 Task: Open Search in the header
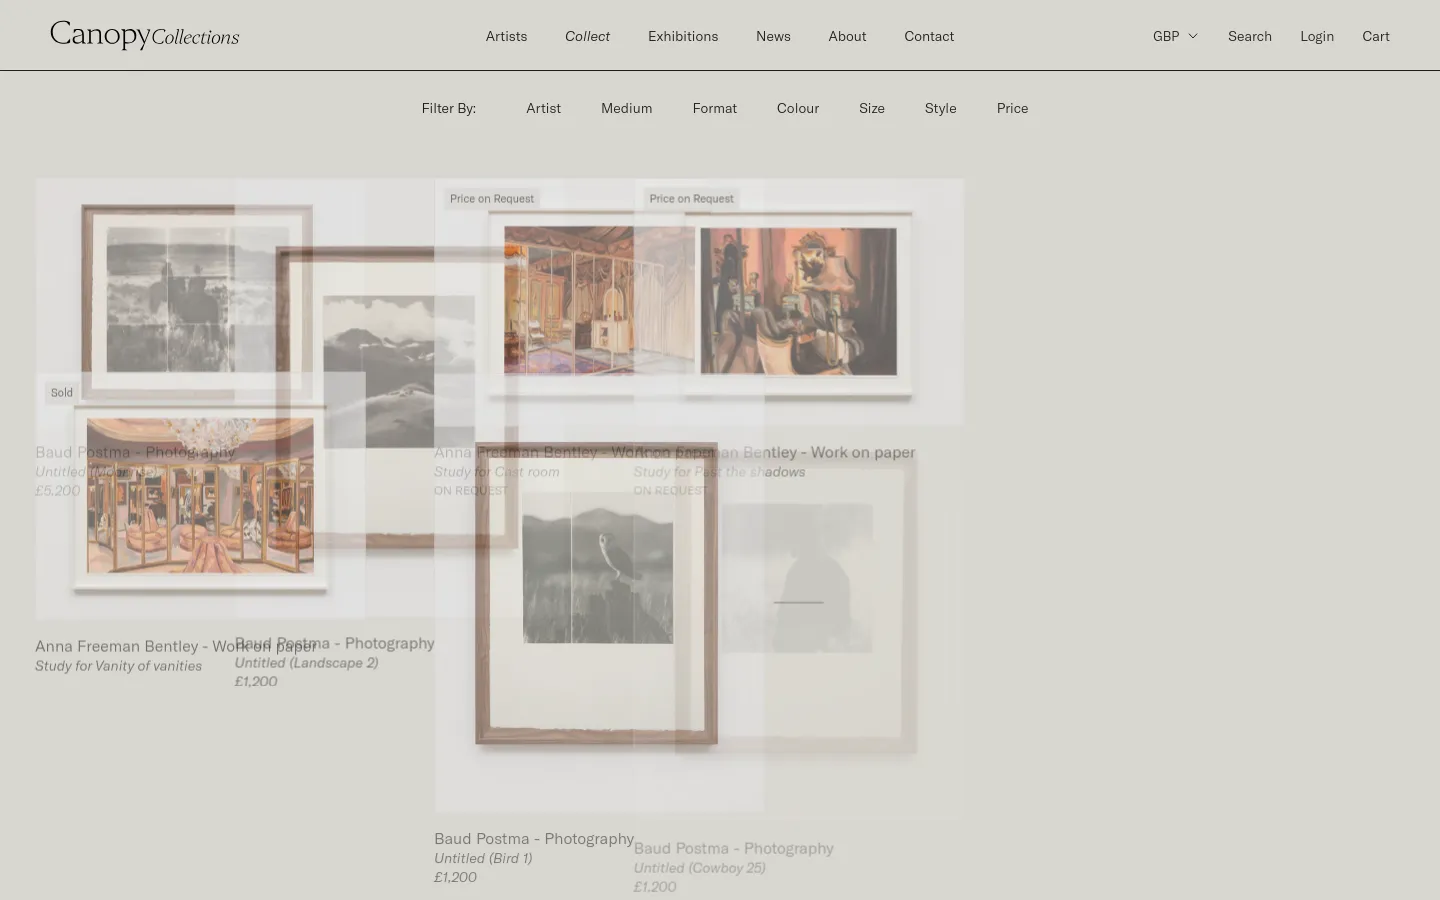1250,36
